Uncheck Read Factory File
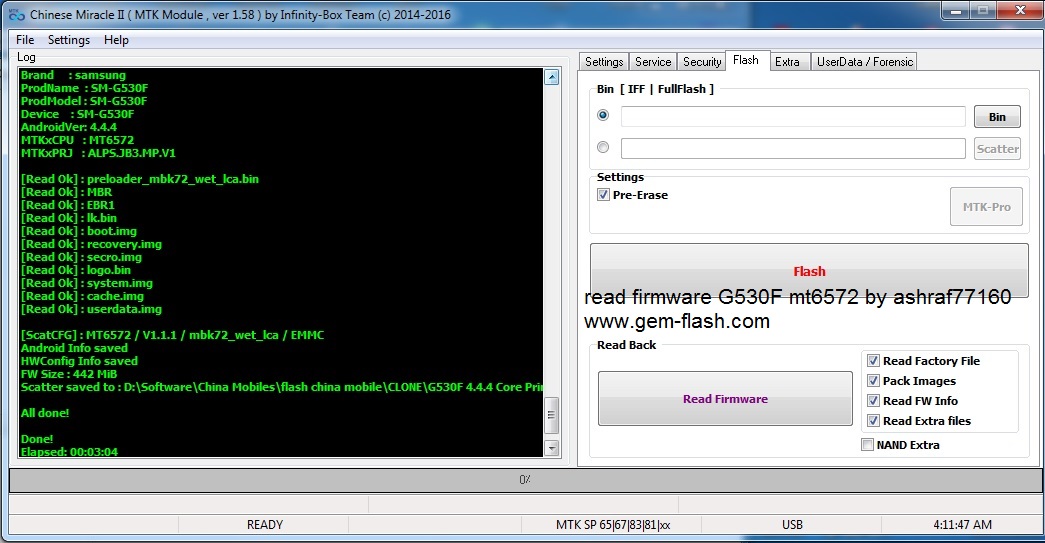 873,361
